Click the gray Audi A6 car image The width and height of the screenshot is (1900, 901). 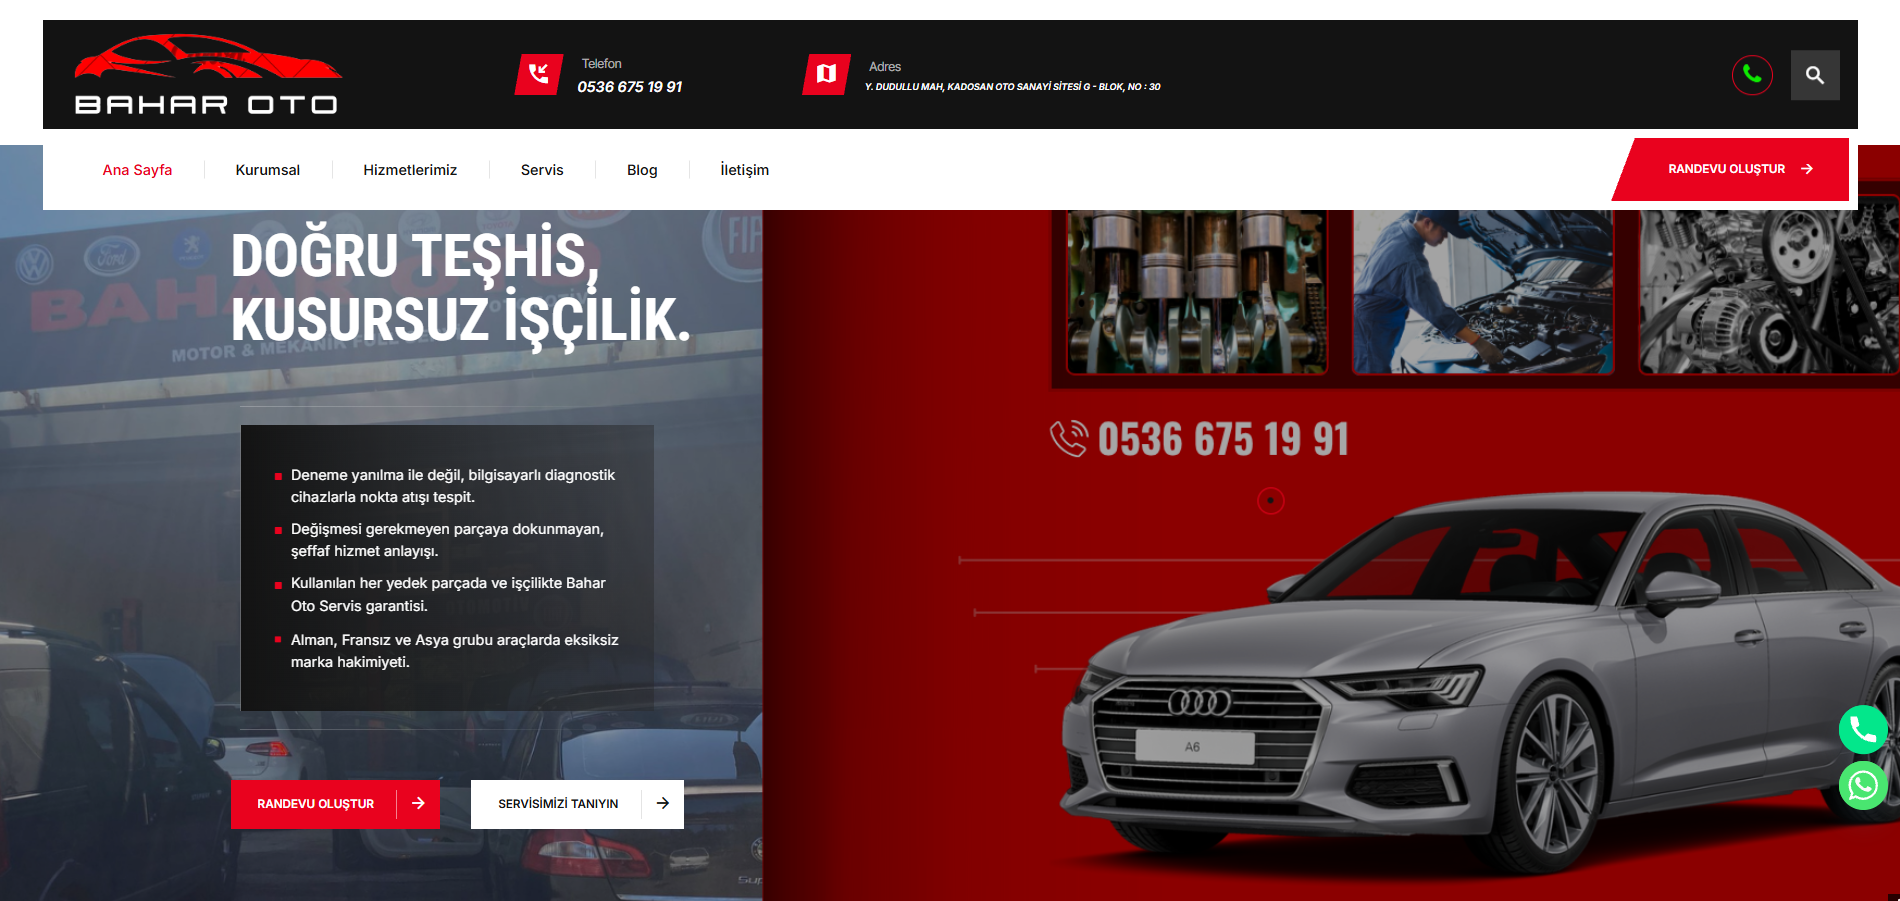[1480, 685]
